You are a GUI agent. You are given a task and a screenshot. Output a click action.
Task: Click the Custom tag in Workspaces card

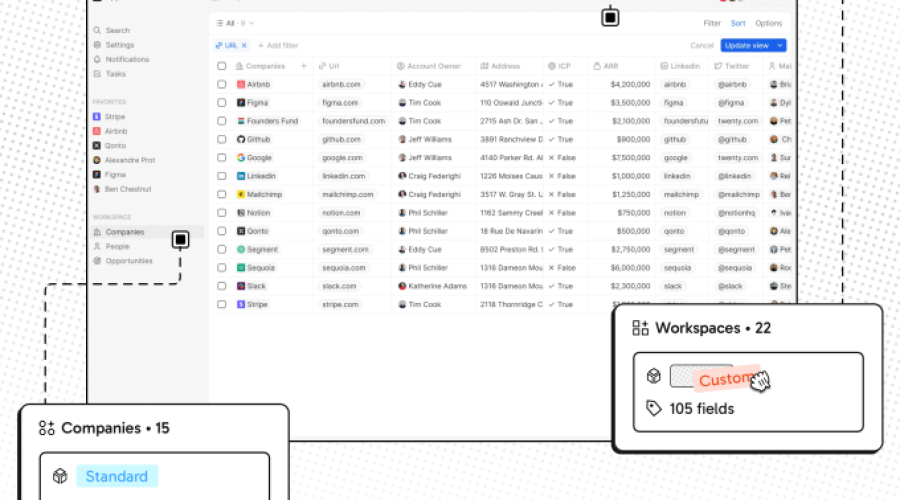pyautogui.click(x=726, y=379)
